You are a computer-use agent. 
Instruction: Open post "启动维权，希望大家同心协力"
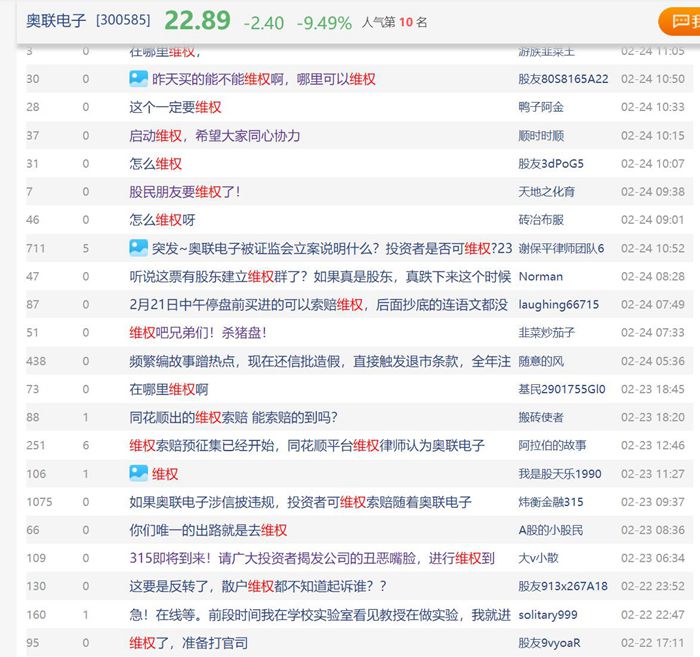click(215, 135)
